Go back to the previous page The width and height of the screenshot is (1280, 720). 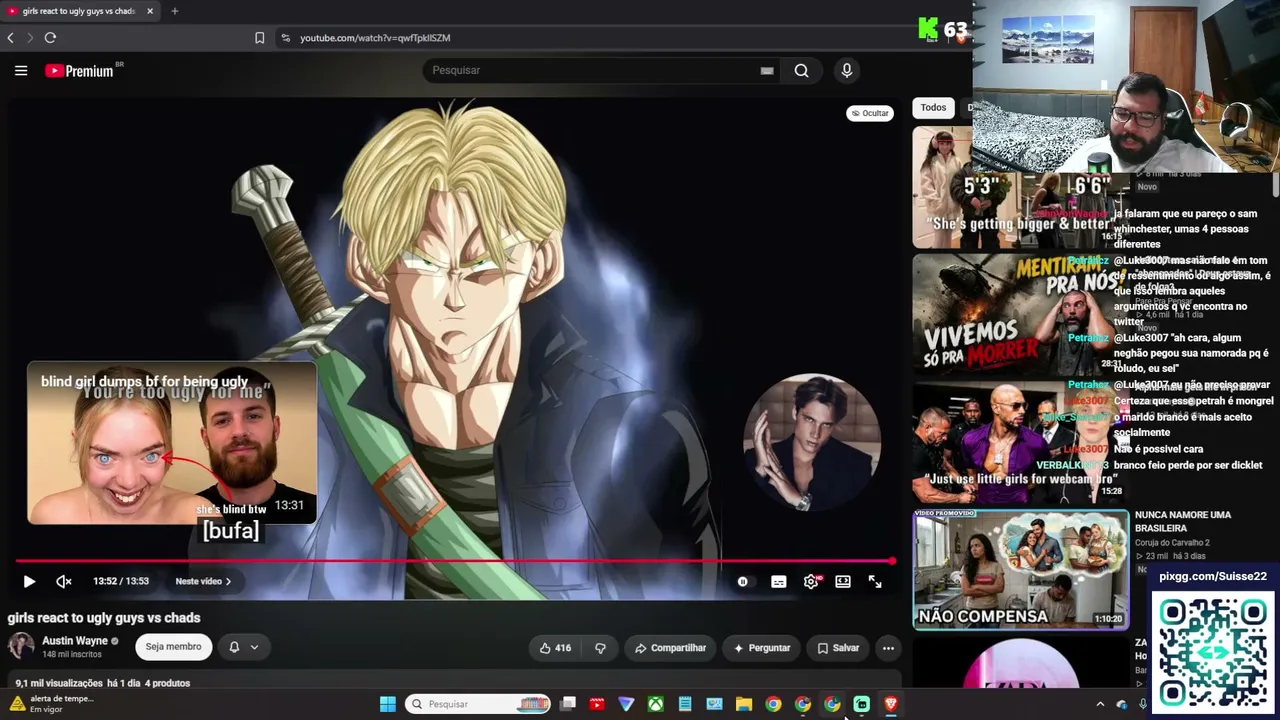click(11, 38)
